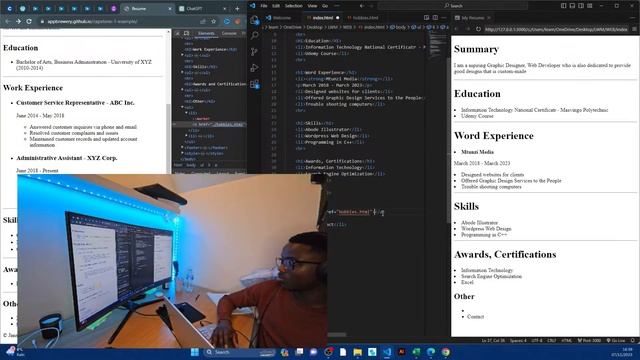Click the Port 3000 status bar item

pos(589,340)
